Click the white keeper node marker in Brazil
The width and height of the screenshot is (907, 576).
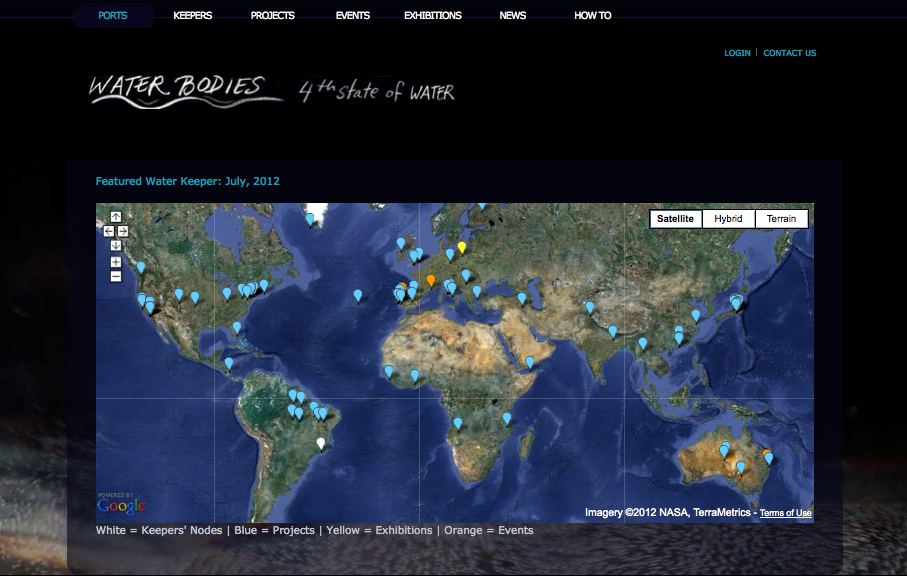click(x=320, y=442)
